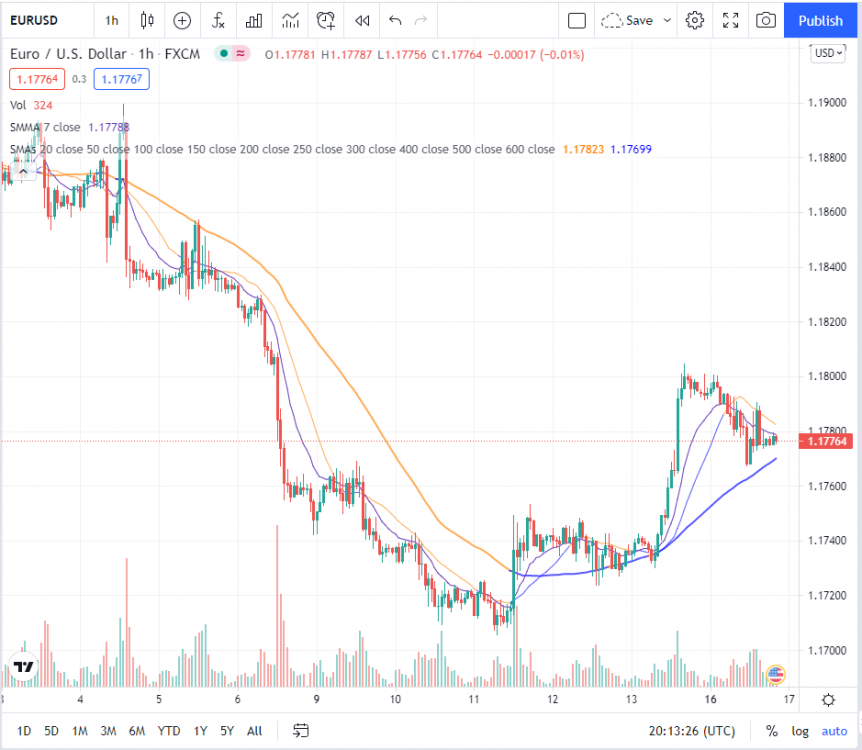Activate Bar Replay mode

tap(361, 20)
